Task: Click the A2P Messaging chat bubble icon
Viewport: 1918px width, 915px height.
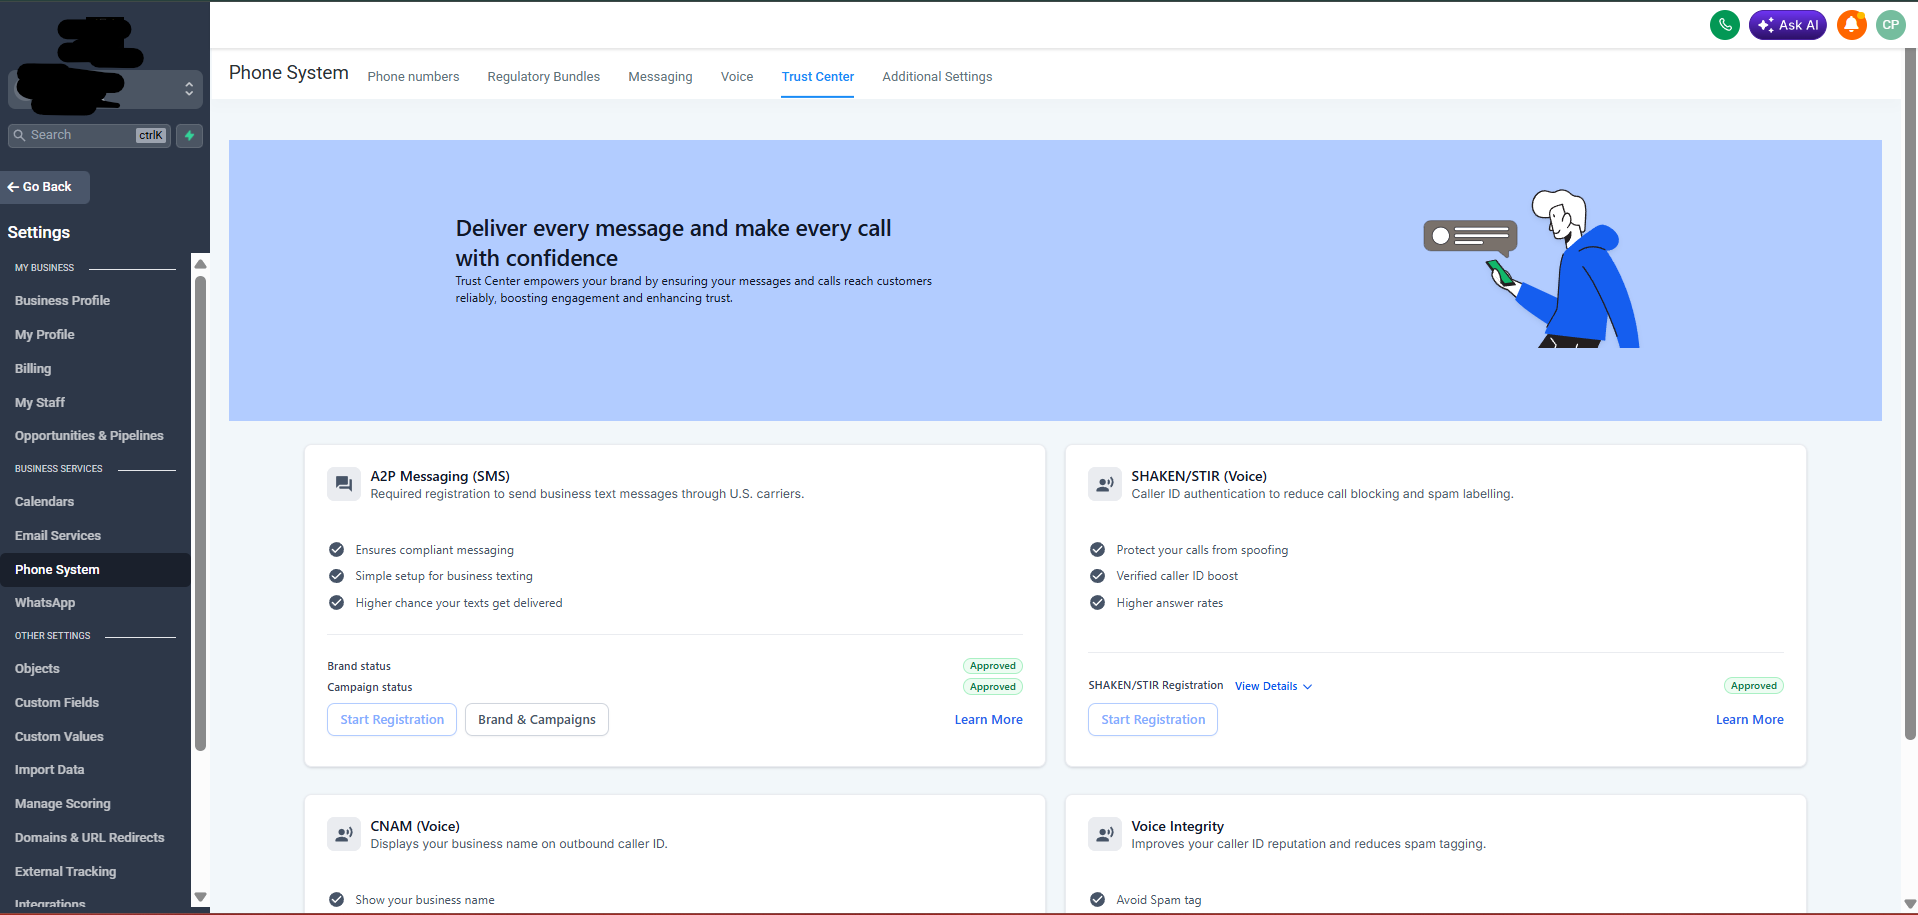Action: click(x=344, y=484)
